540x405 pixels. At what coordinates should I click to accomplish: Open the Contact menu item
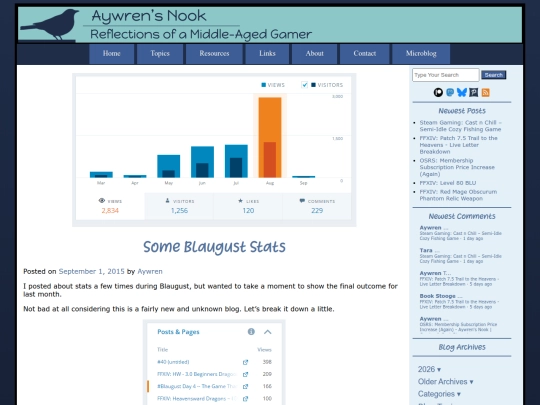(x=365, y=54)
